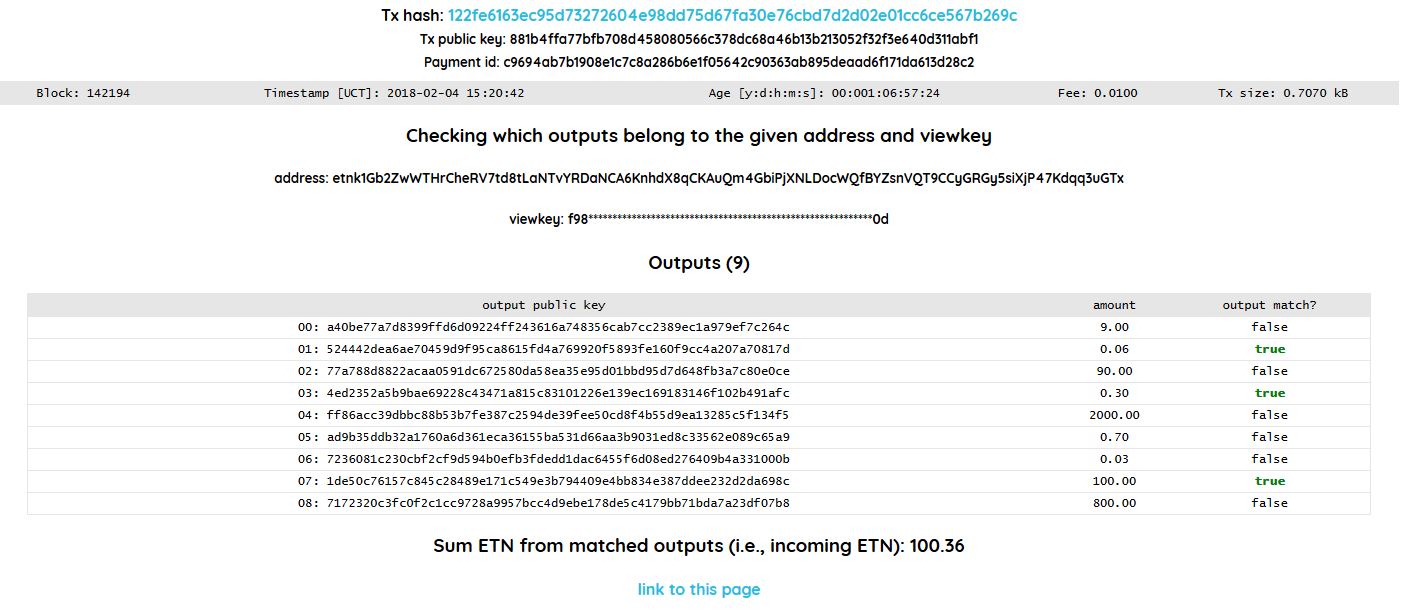1417x614 pixels.
Task: Click the Timestamp 2018-02-04 field
Action: 394,93
